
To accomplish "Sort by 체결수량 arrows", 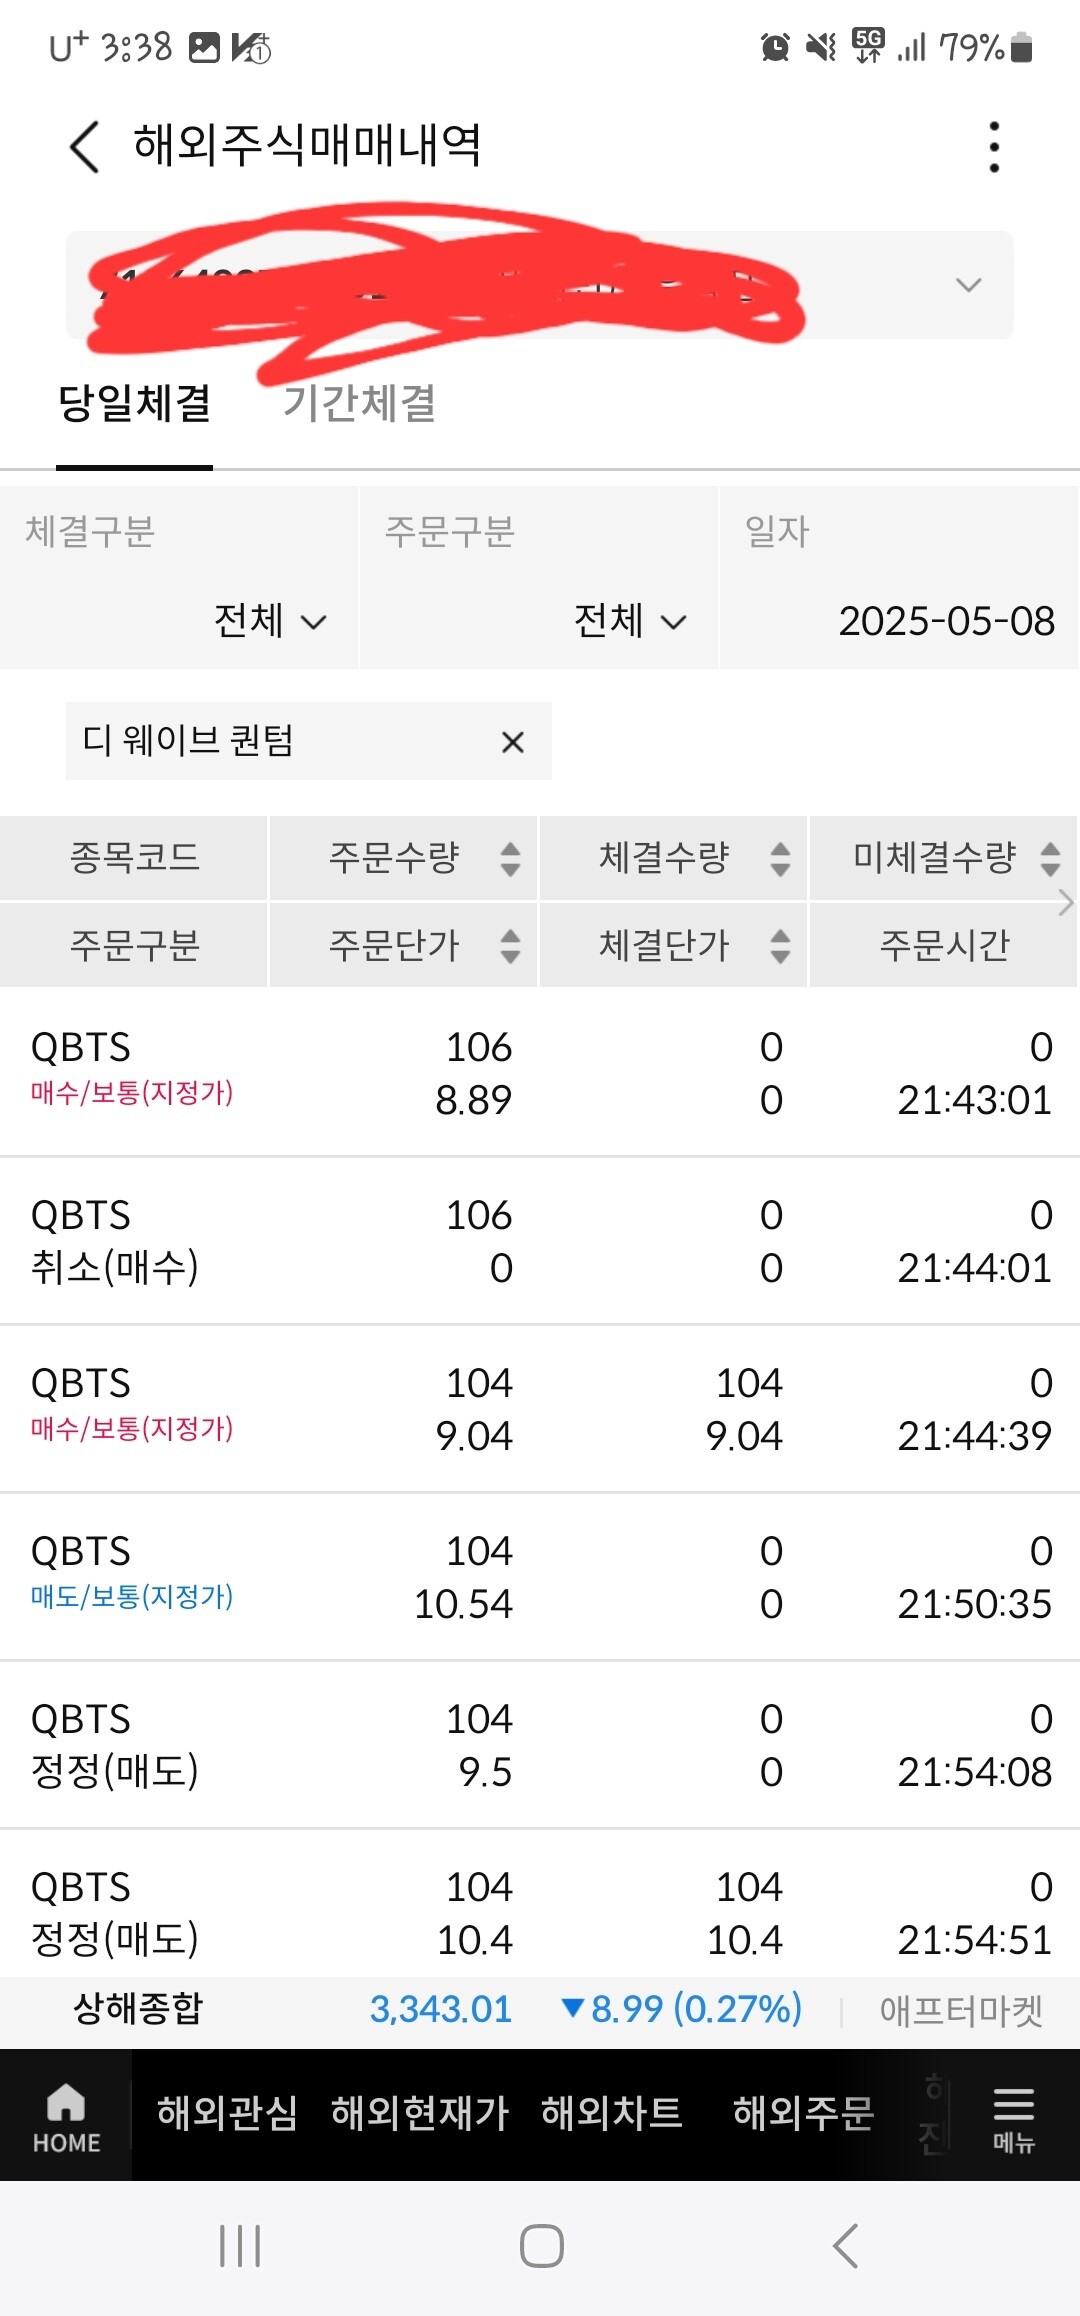I will click(x=780, y=858).
